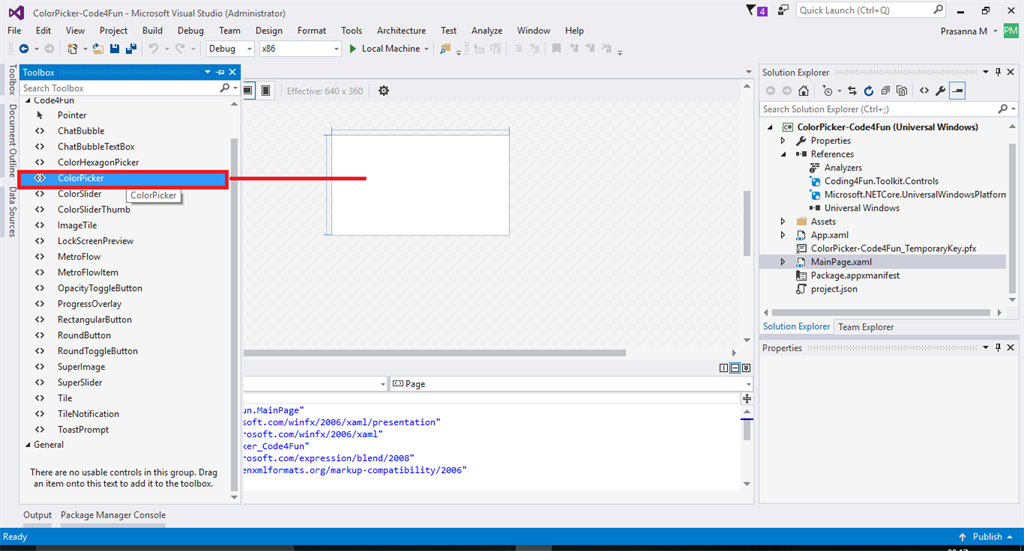This screenshot has height=551, width=1024.
Task: Click the Toolbox vertical scrollbar
Action: (x=234, y=313)
